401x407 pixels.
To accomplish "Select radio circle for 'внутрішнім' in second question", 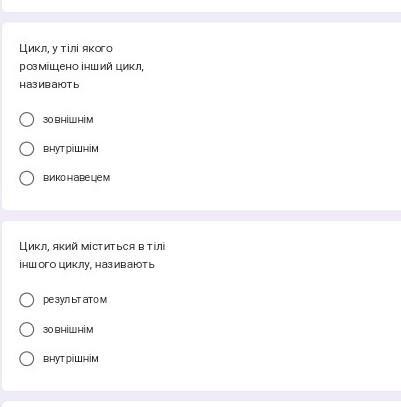I will (27, 359).
